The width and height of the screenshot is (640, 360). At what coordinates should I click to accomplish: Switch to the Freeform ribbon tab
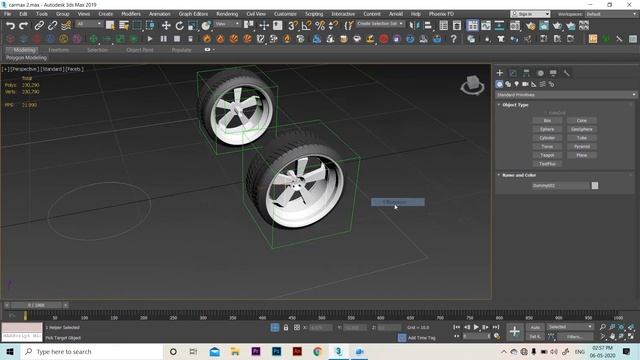58,50
